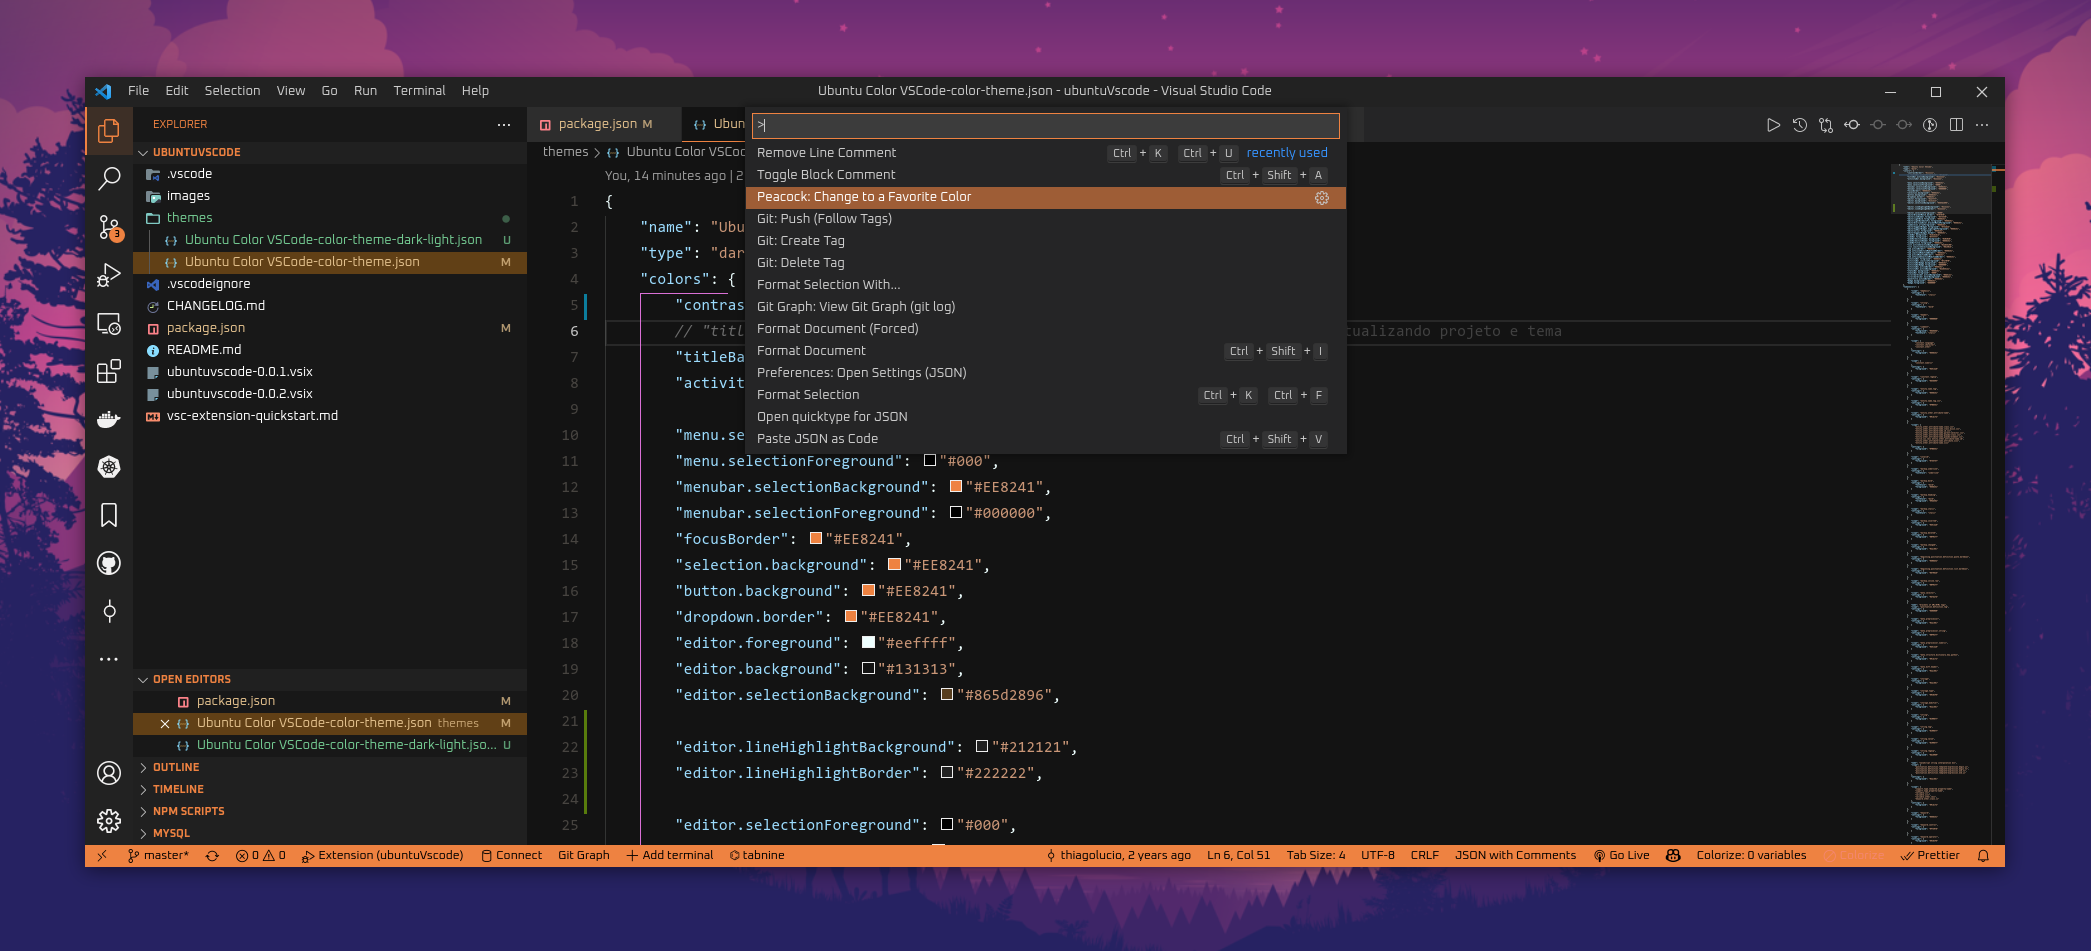Image resolution: width=2091 pixels, height=951 pixels.
Task: Open changes with previous revision
Action: [x=1852, y=125]
